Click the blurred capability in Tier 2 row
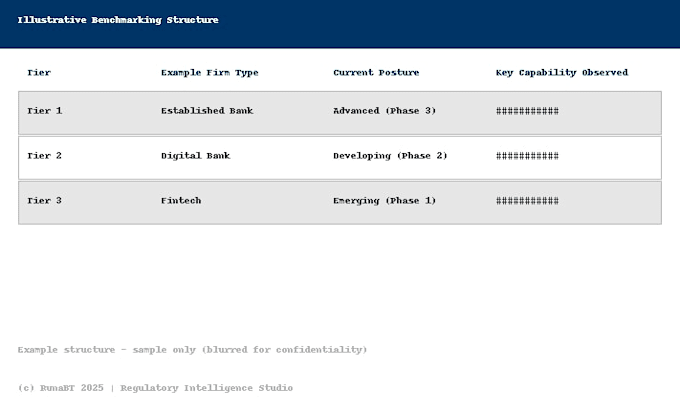 pos(527,156)
